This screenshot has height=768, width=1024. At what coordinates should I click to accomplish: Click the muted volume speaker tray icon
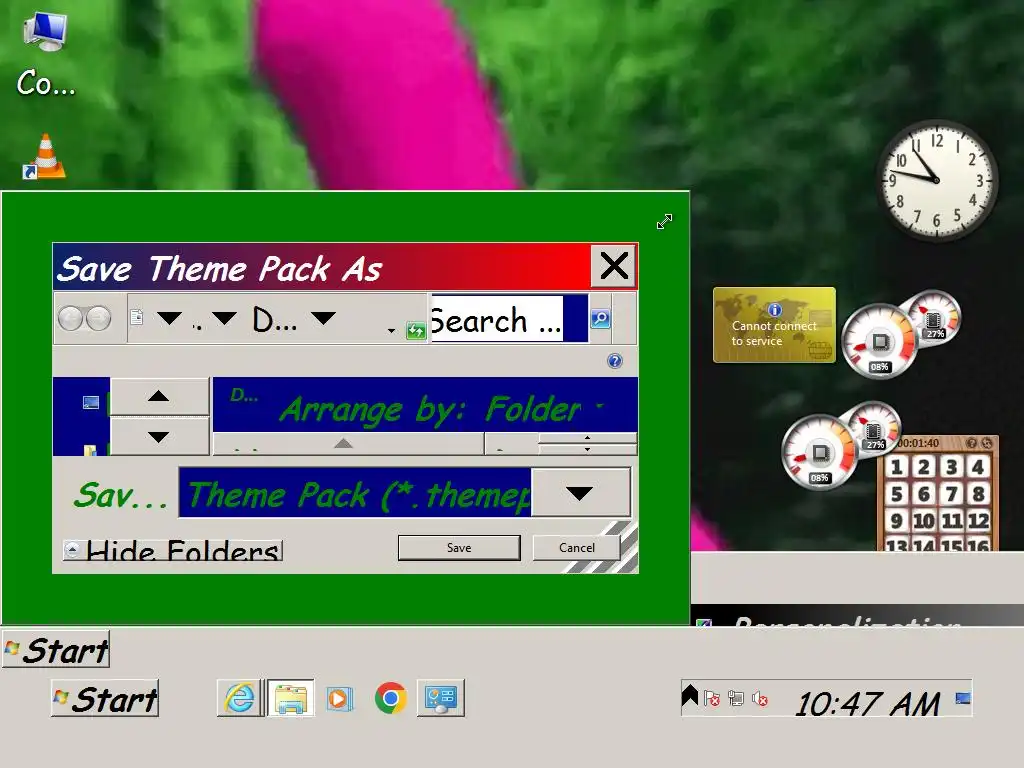[760, 699]
